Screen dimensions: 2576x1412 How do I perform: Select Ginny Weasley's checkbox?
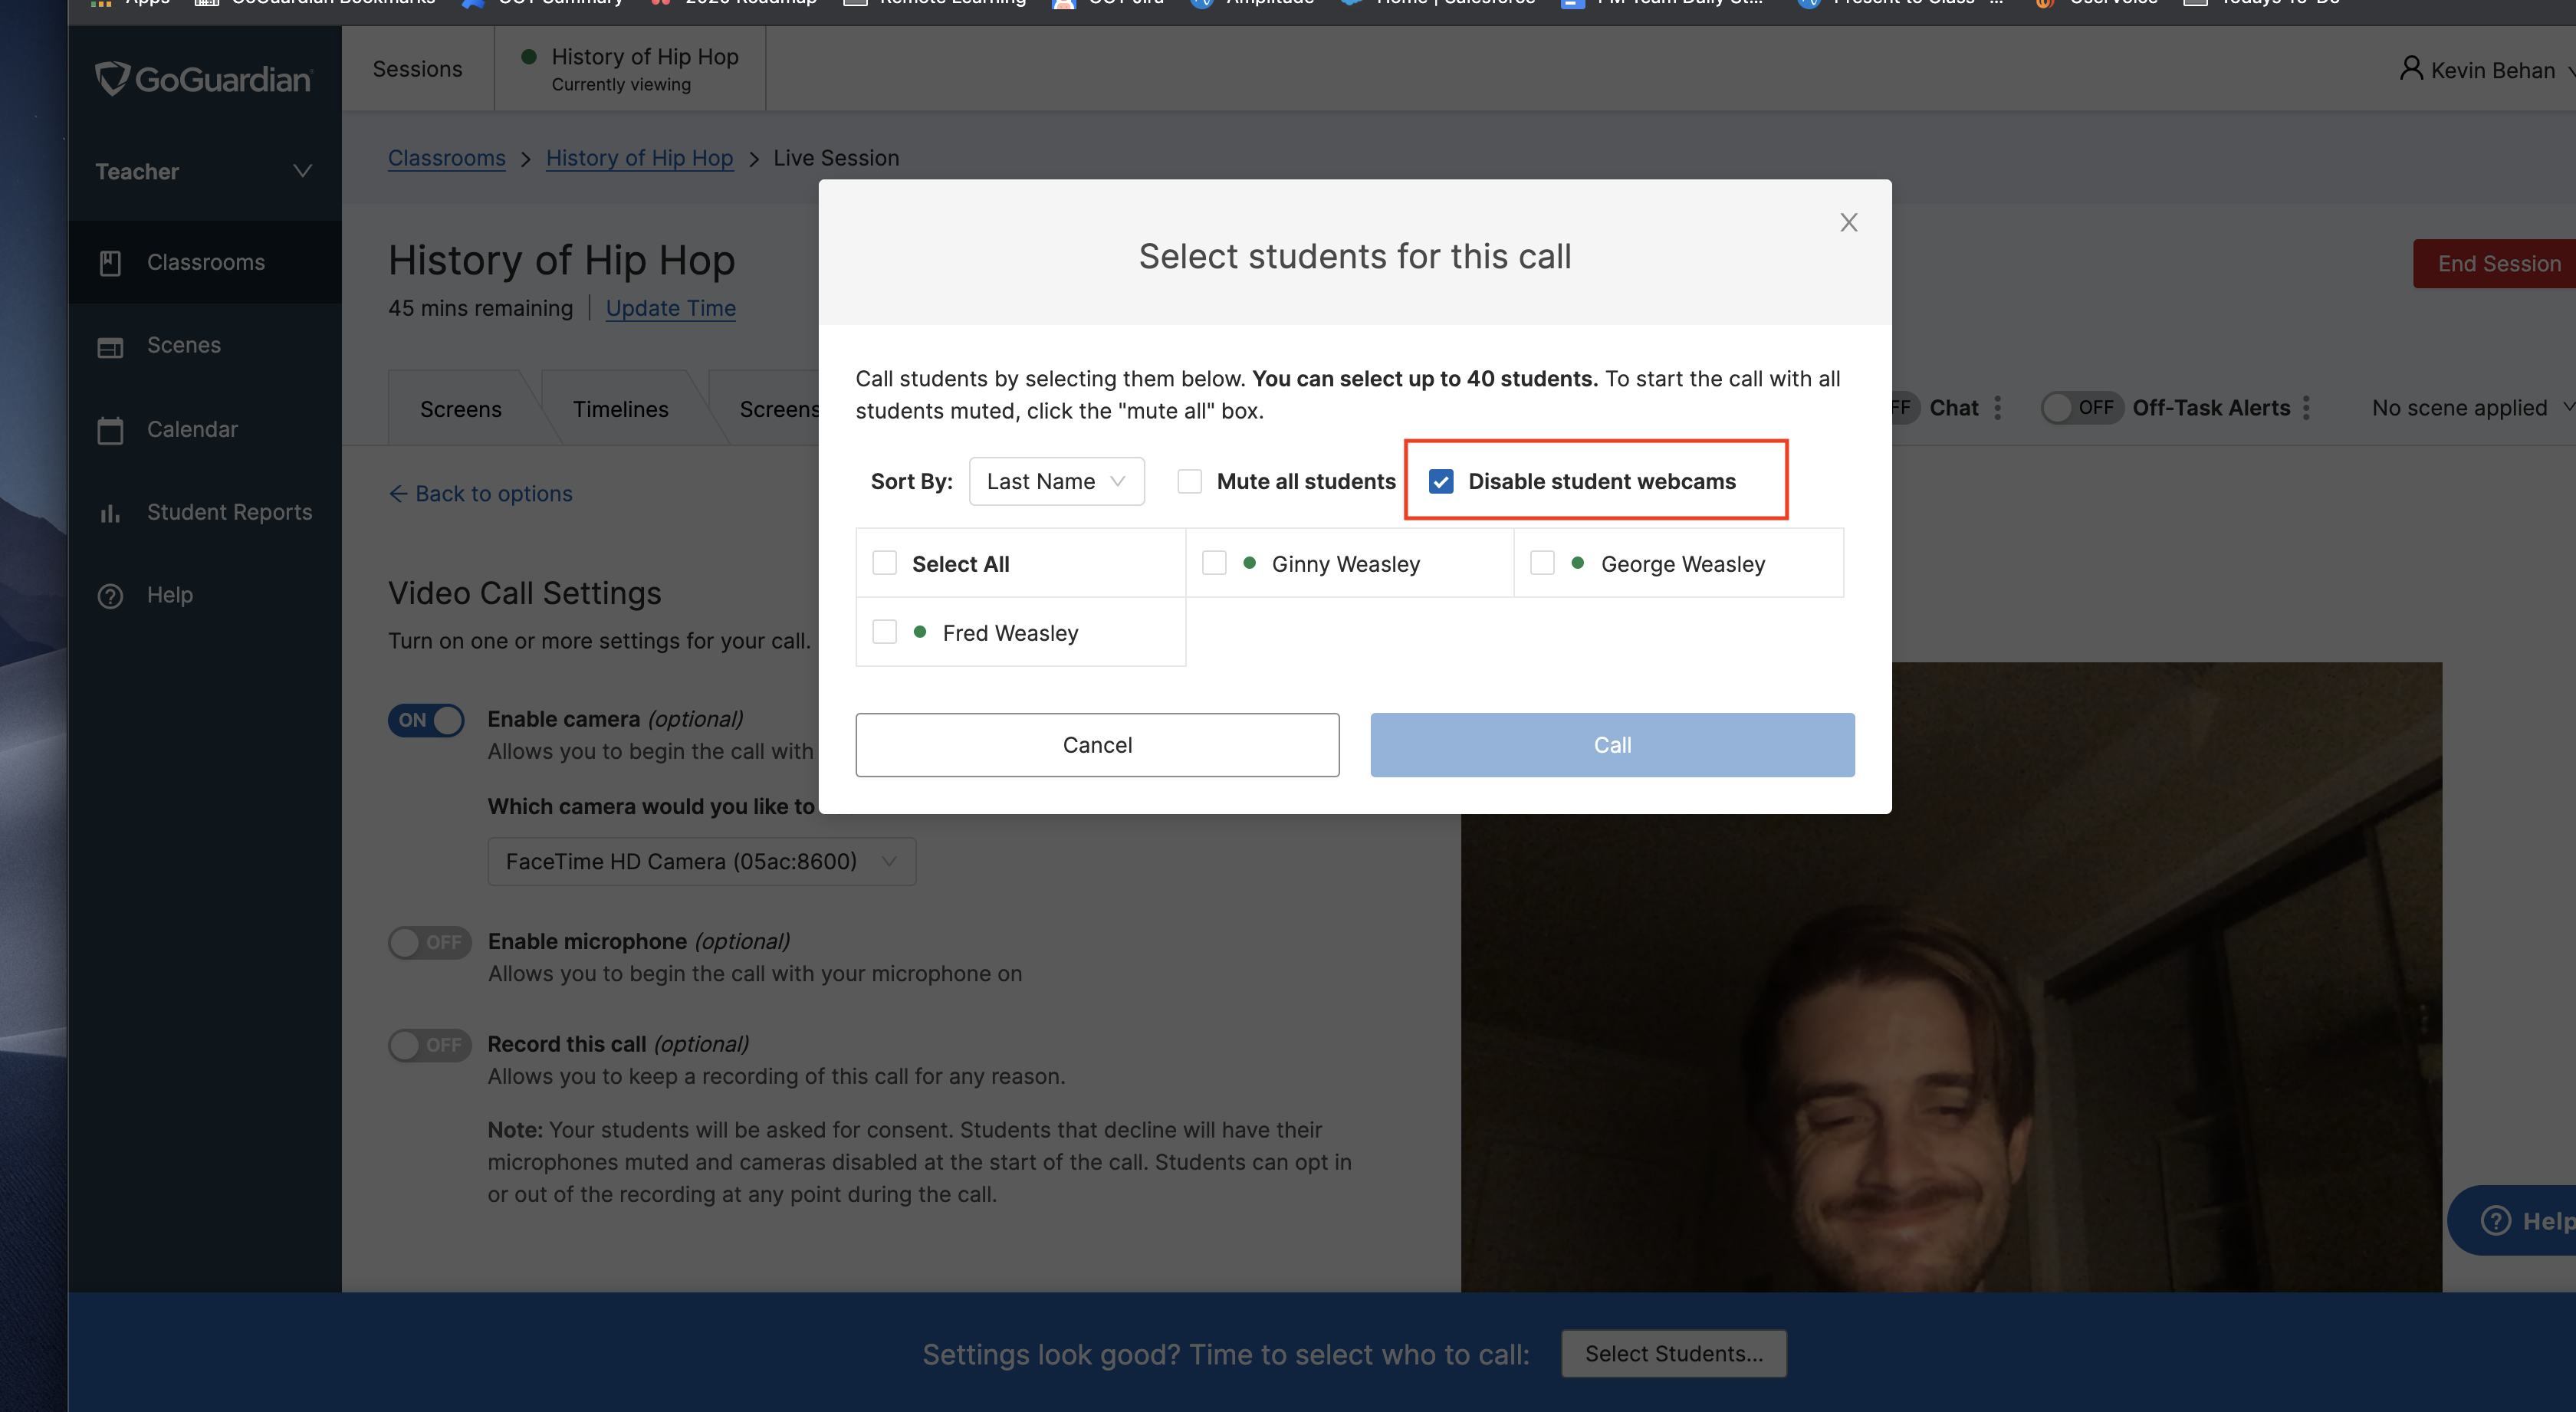tap(1214, 563)
